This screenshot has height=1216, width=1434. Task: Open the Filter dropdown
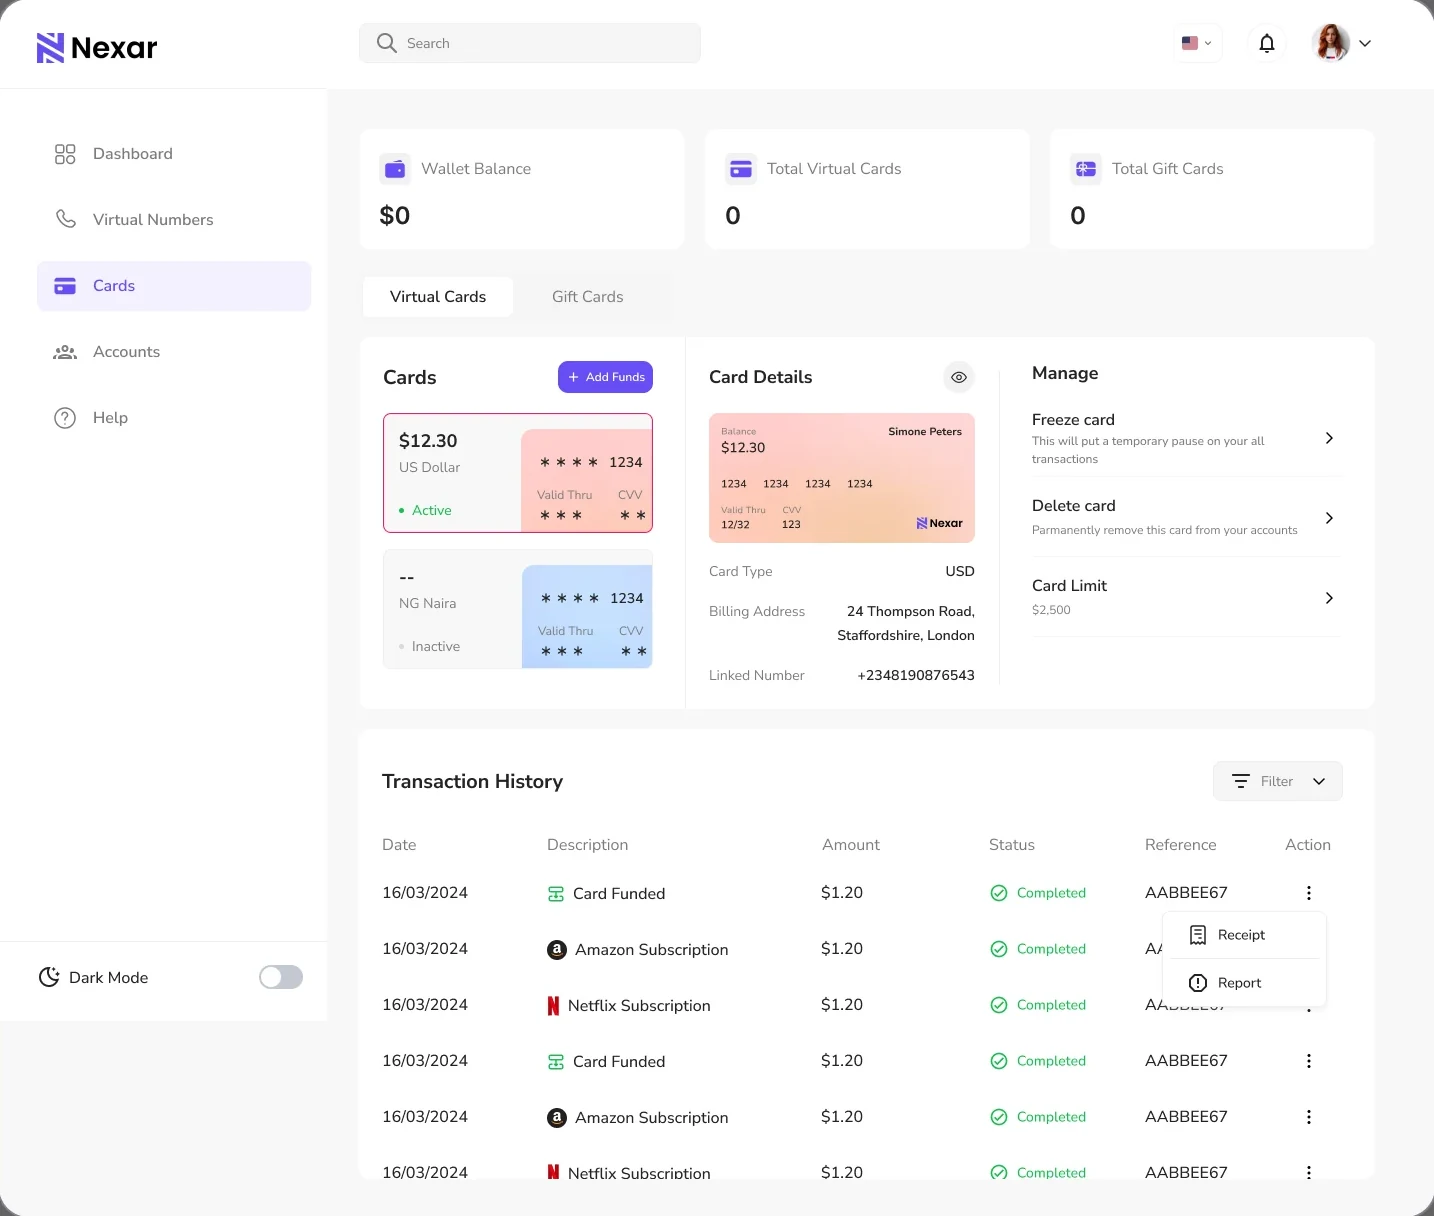[x=1278, y=781]
